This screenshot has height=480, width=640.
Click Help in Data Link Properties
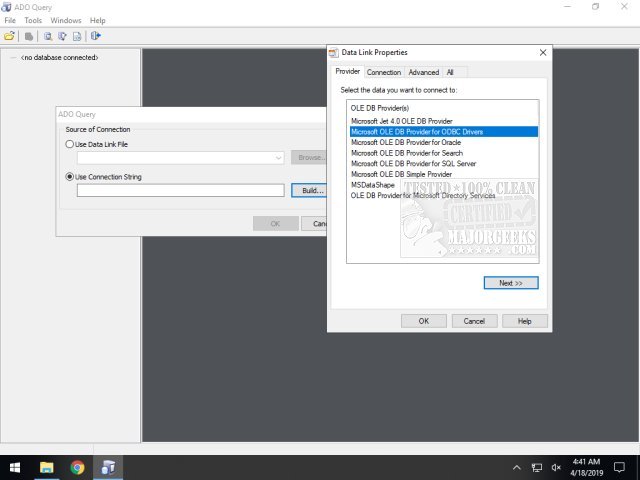click(525, 321)
